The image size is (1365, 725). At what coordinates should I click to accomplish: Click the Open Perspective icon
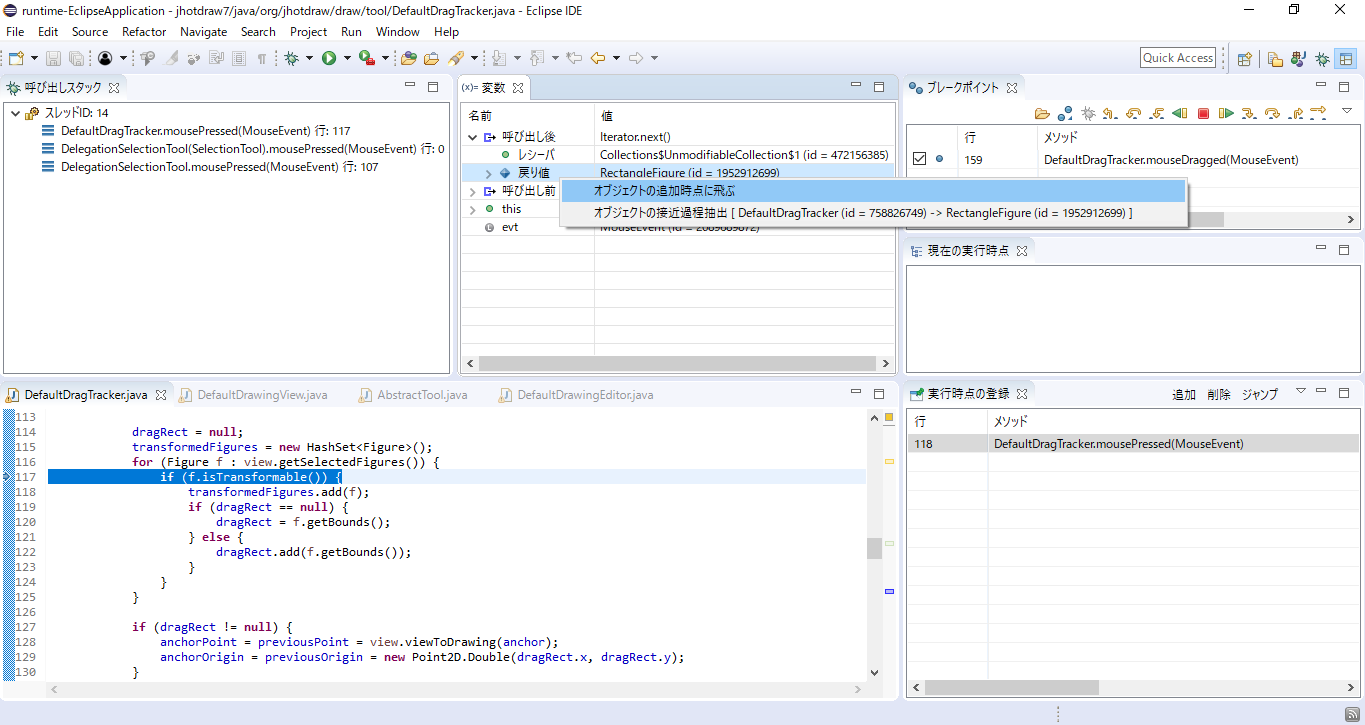click(x=1245, y=58)
